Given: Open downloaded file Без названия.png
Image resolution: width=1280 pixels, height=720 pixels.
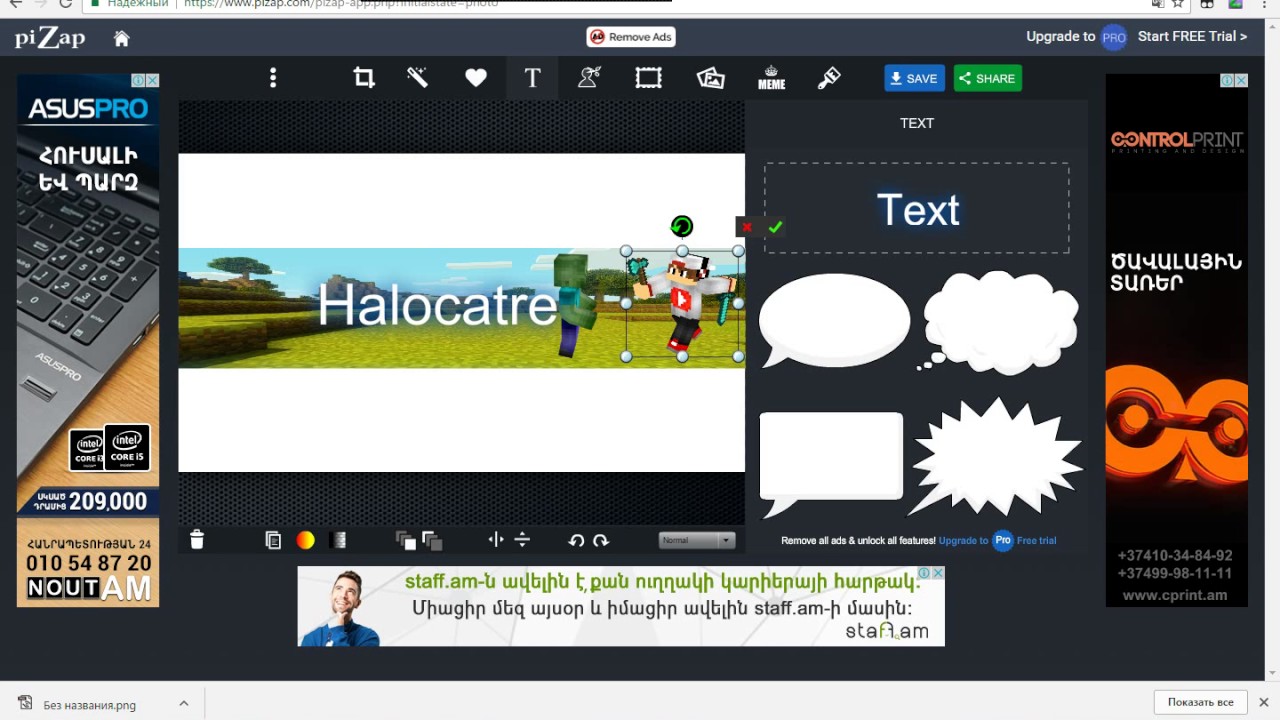Looking at the screenshot, I should point(90,704).
